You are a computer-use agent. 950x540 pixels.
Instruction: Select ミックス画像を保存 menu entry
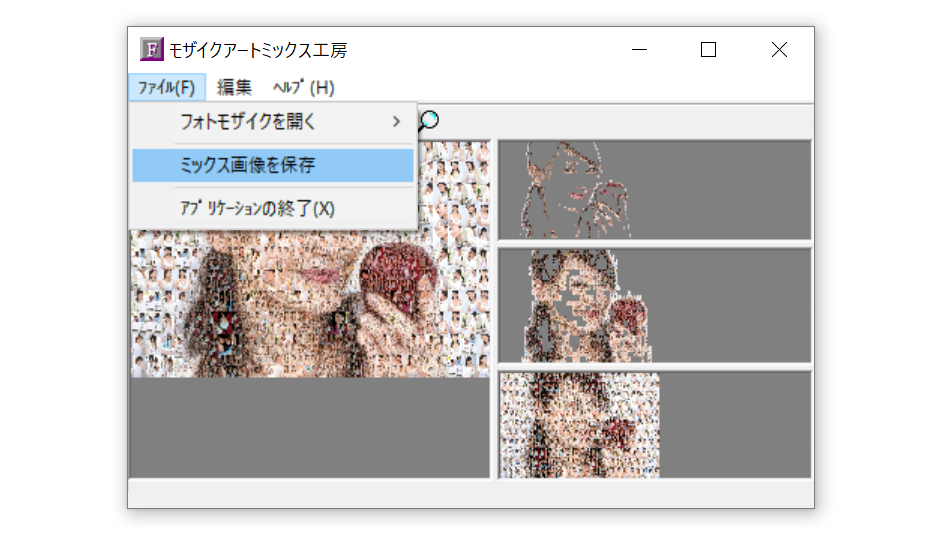pos(273,165)
